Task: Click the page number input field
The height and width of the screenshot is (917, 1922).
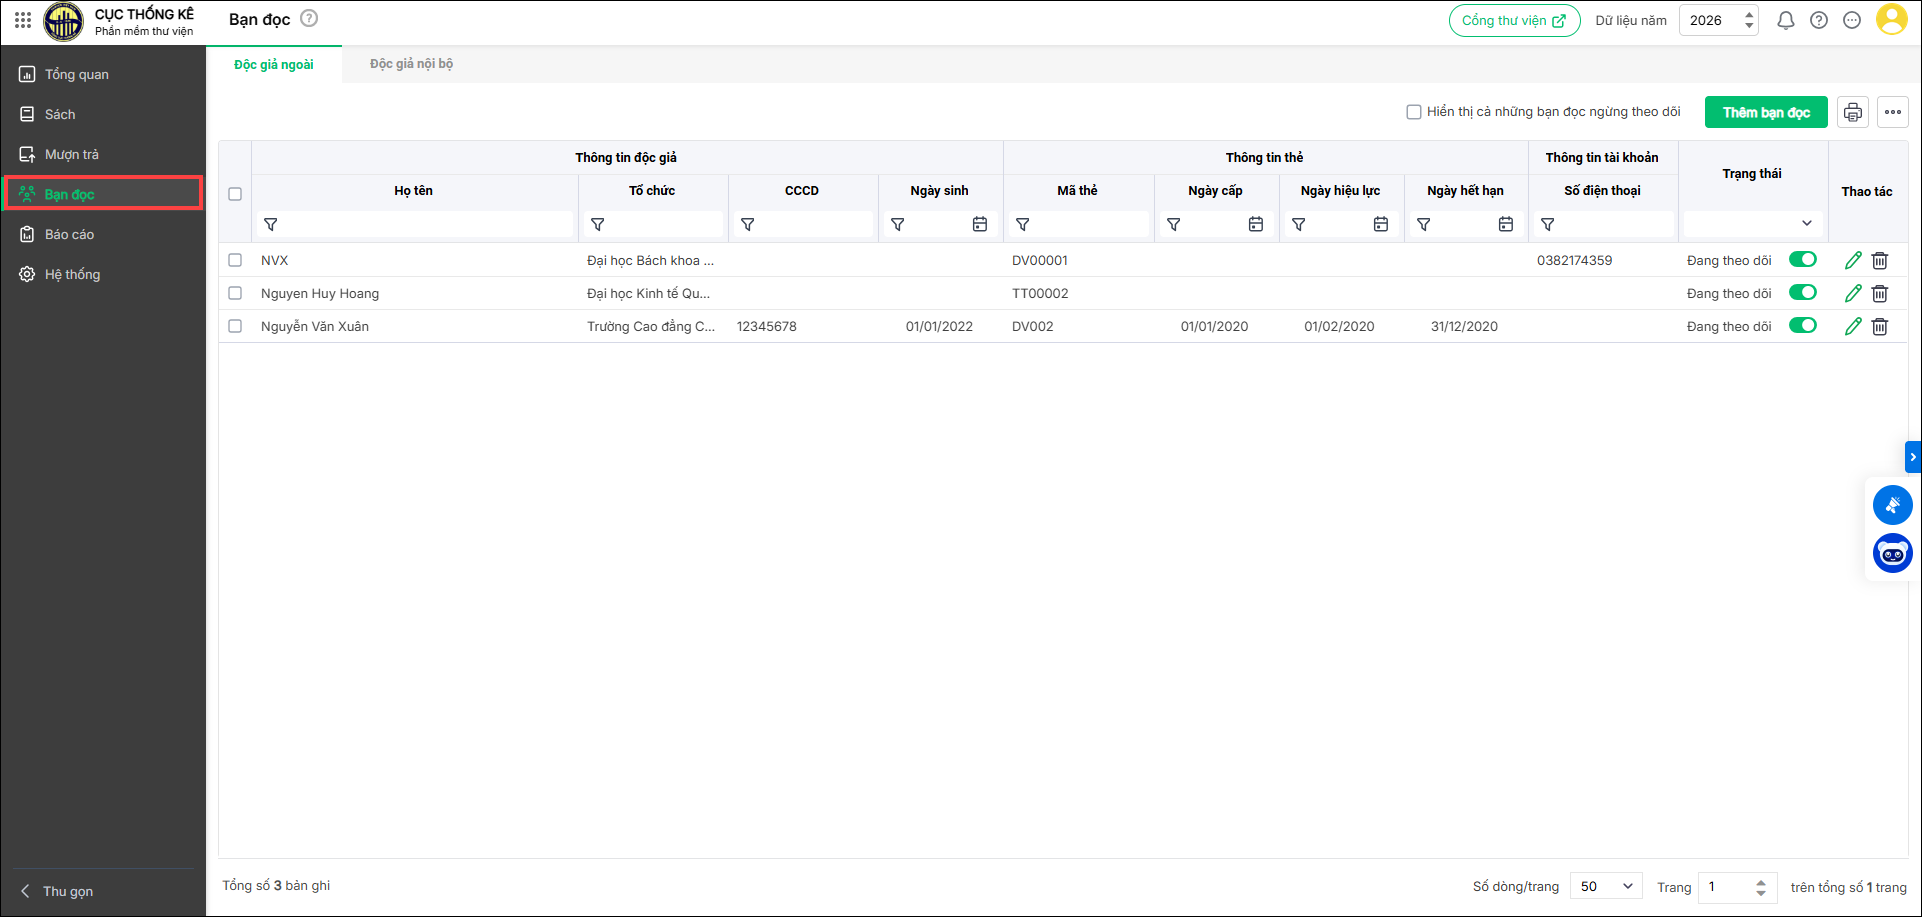Action: [1727, 887]
